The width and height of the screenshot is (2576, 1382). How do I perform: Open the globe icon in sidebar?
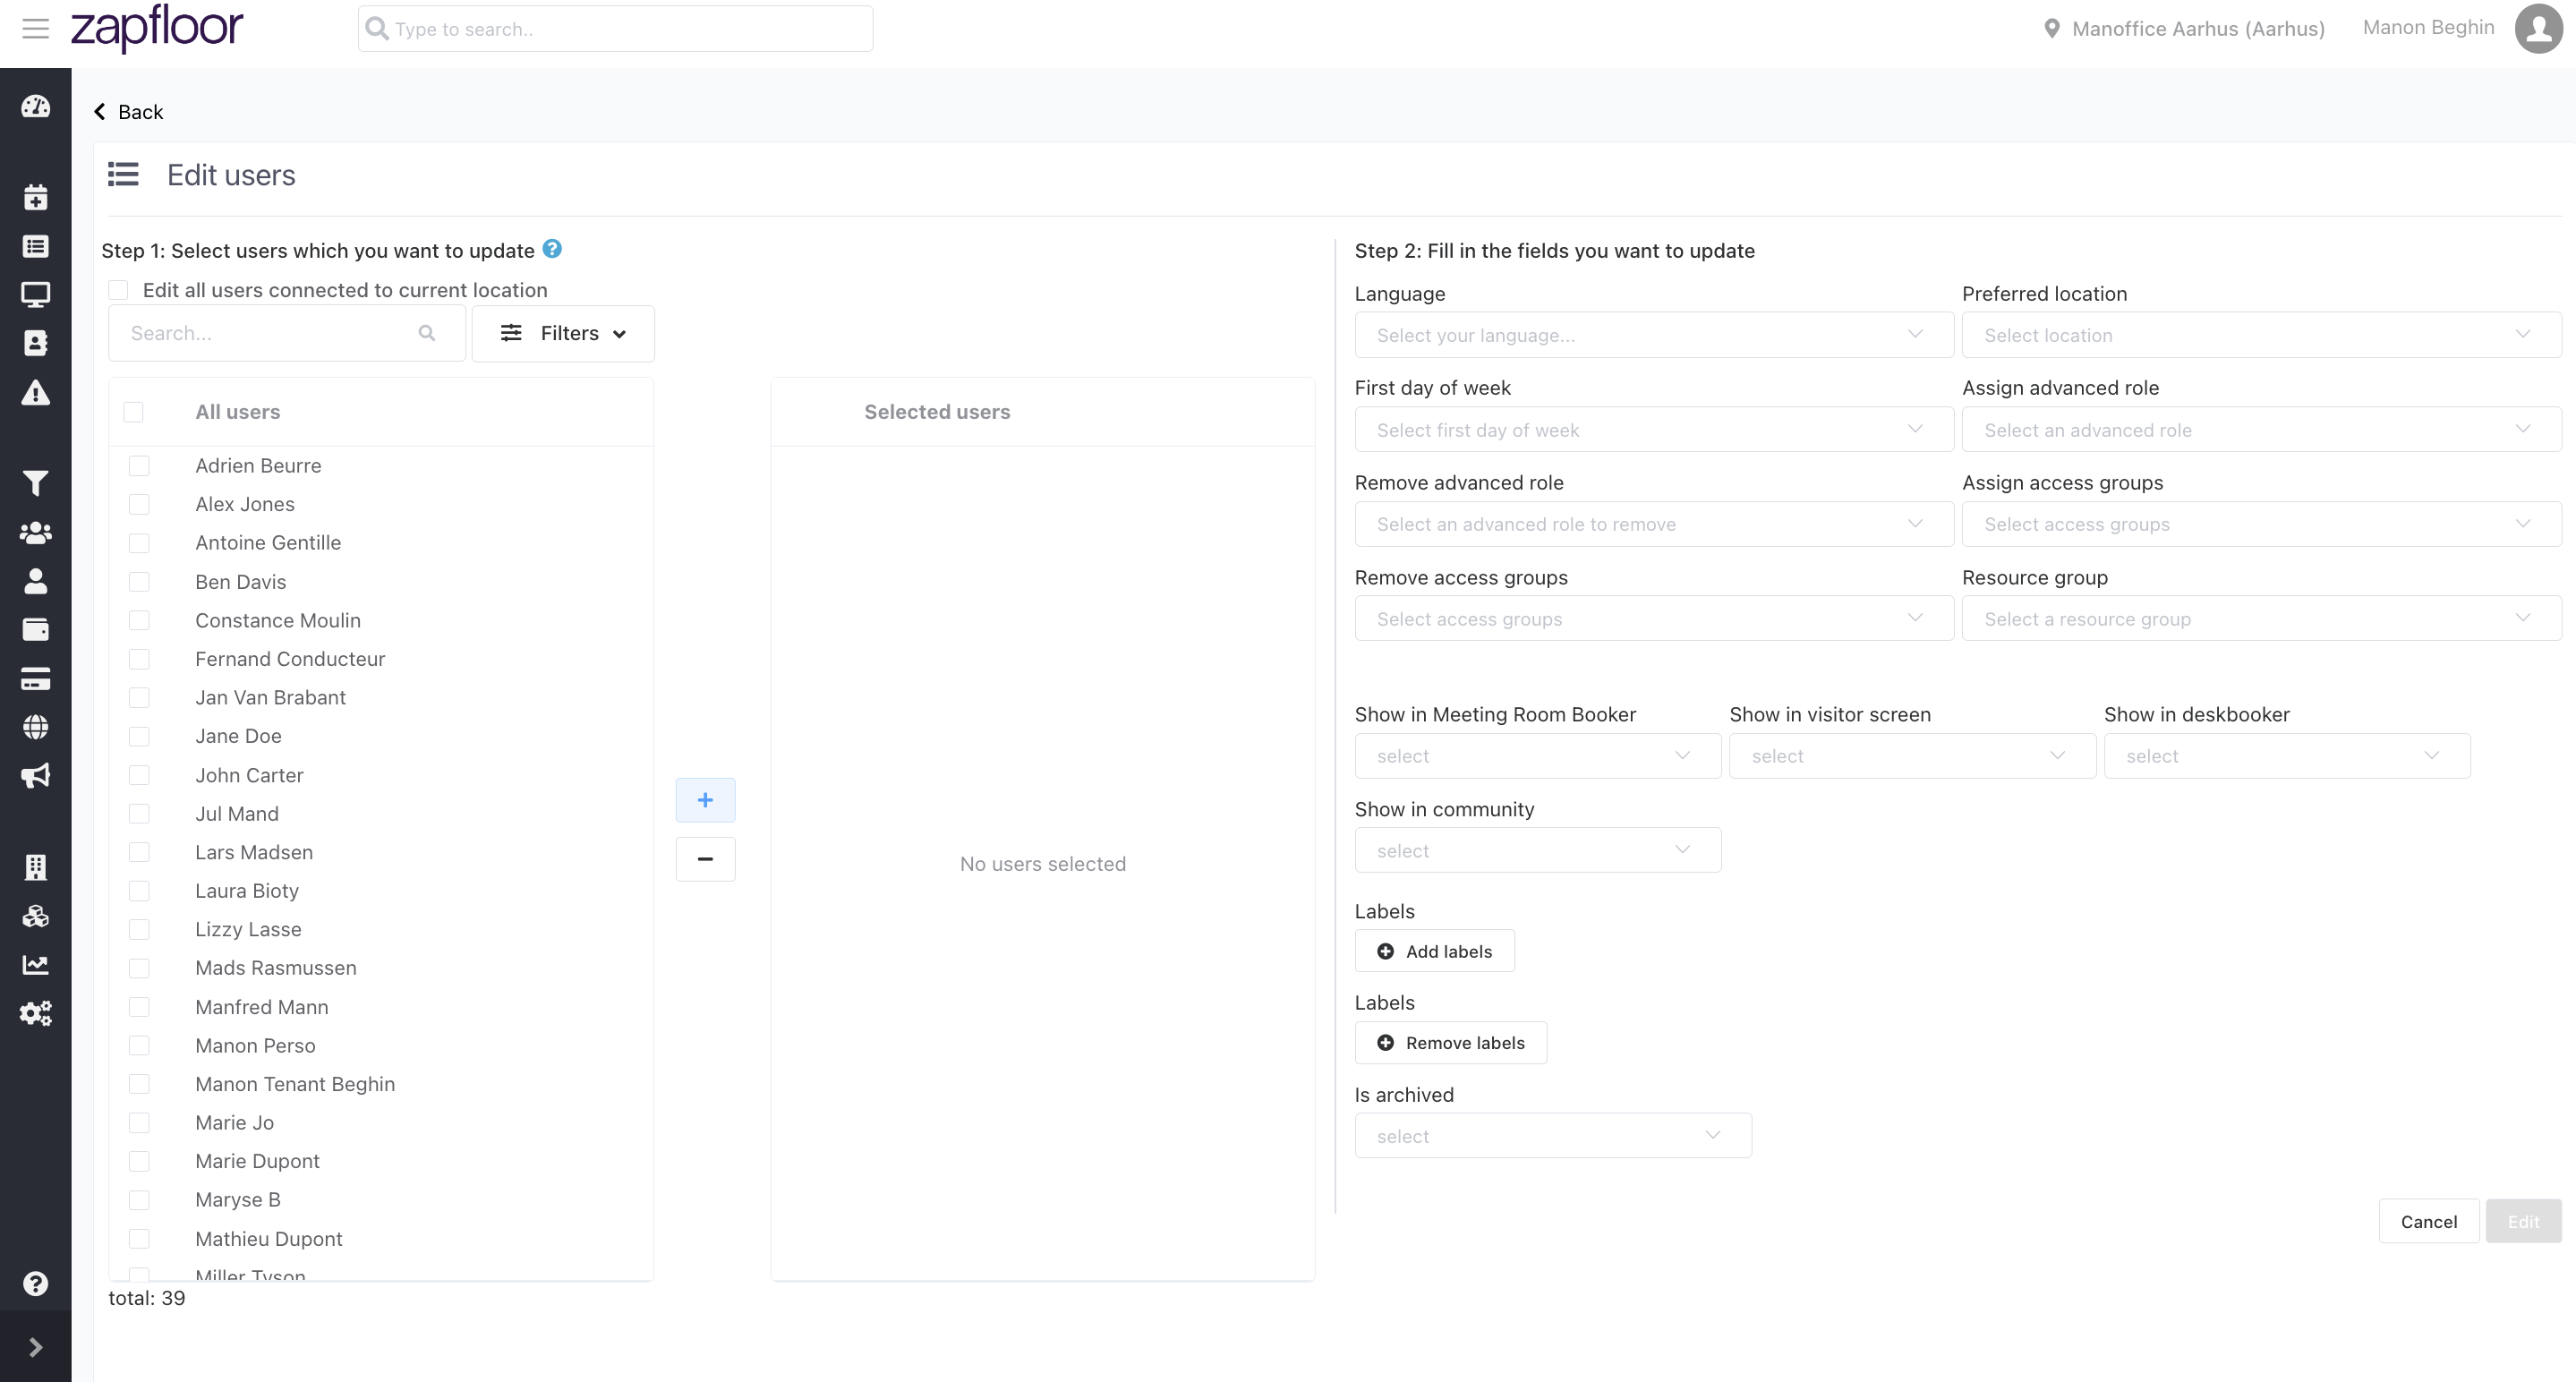[x=36, y=727]
